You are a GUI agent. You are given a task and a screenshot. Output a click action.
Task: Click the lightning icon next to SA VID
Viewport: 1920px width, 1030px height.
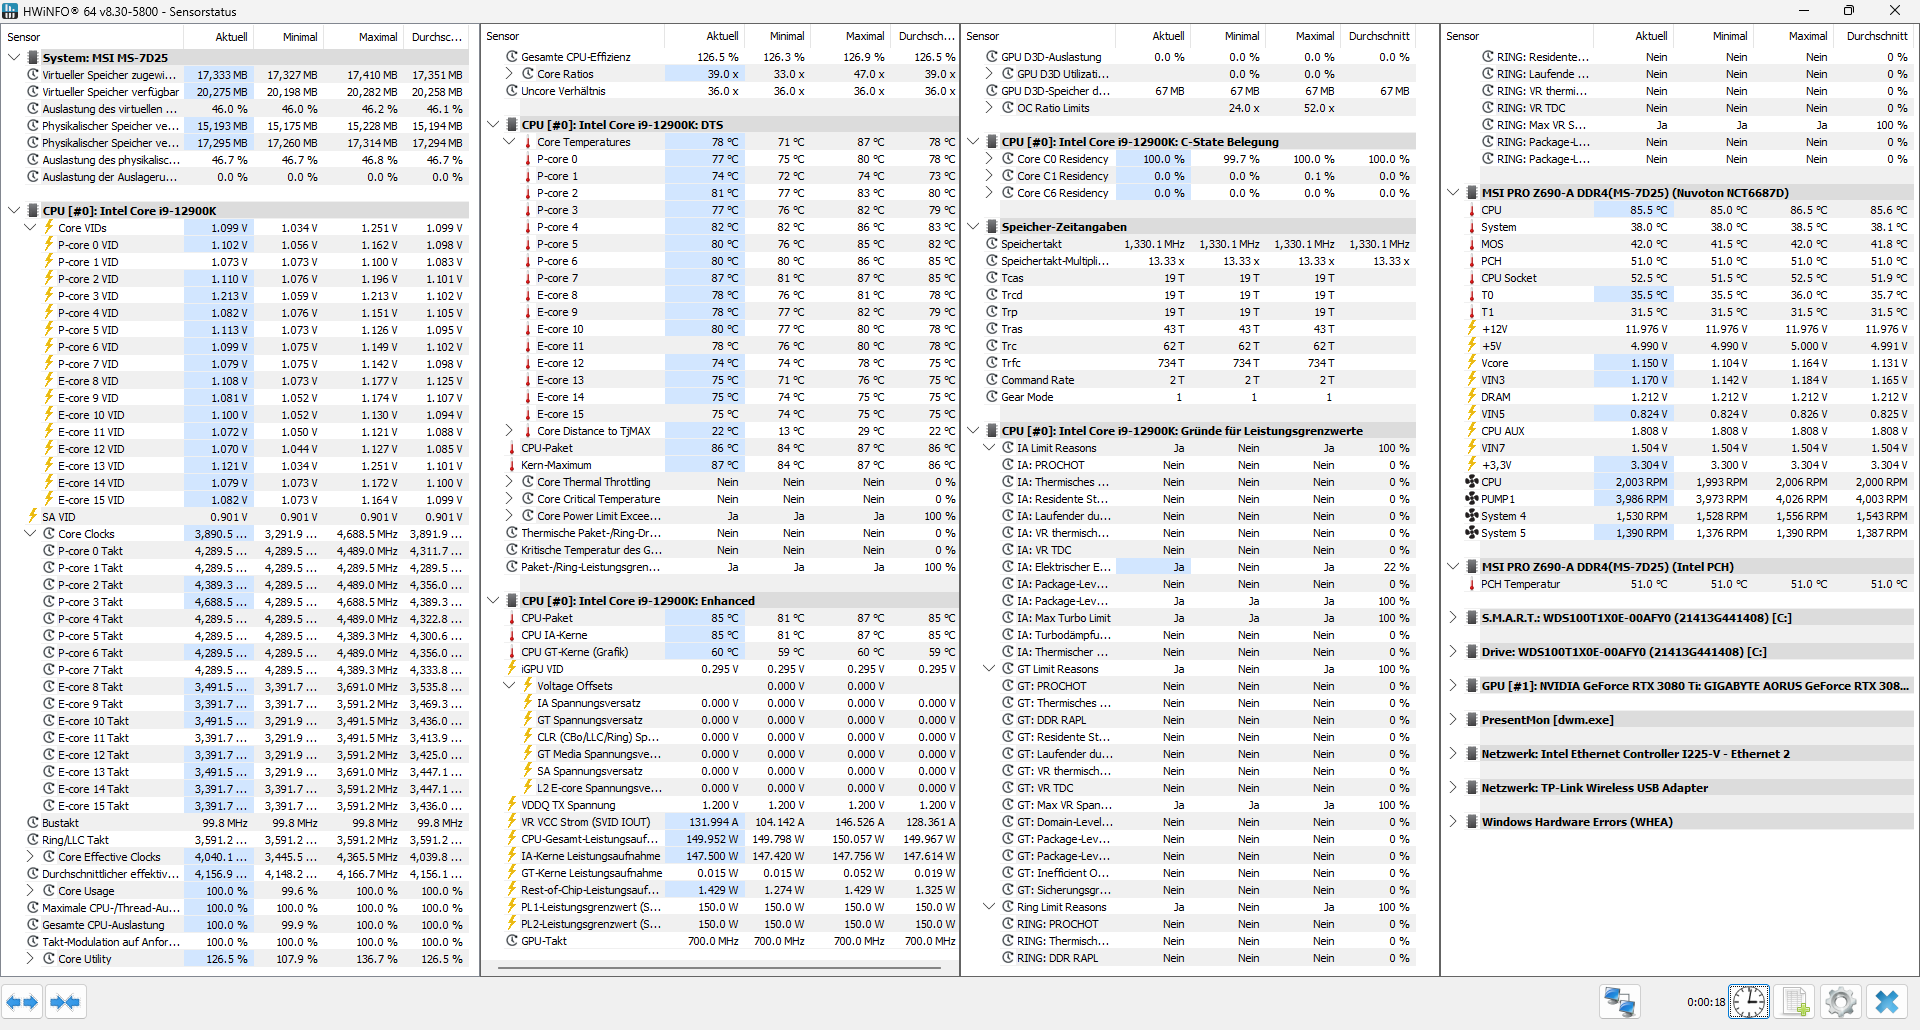click(33, 517)
